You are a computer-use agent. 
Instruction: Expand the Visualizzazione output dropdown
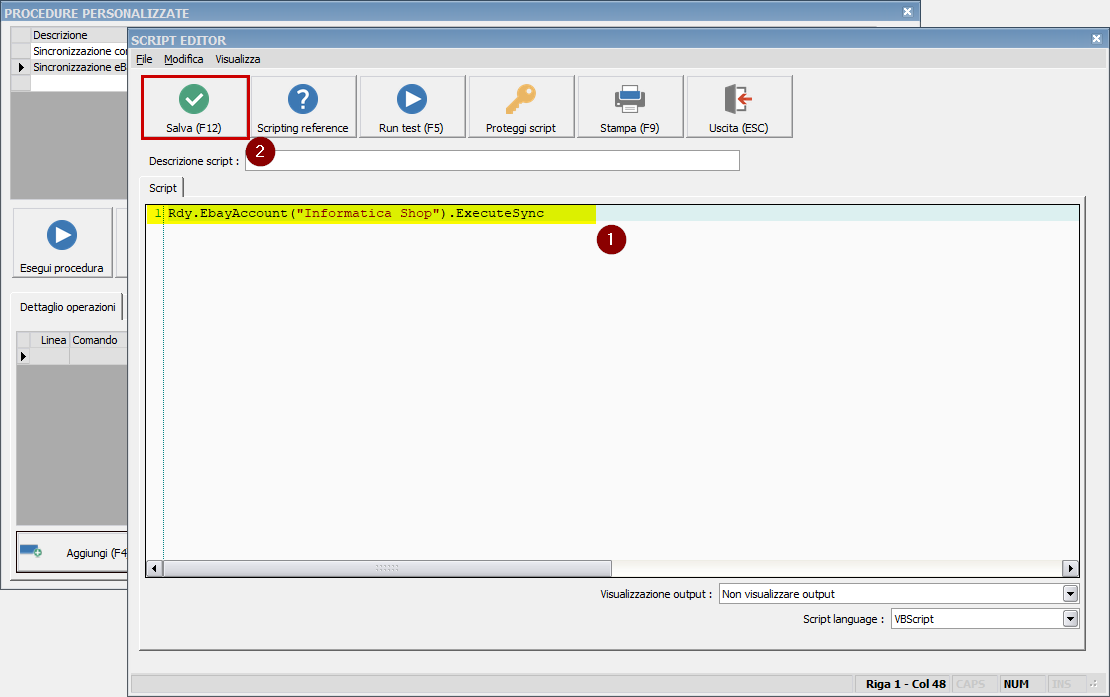[1071, 594]
